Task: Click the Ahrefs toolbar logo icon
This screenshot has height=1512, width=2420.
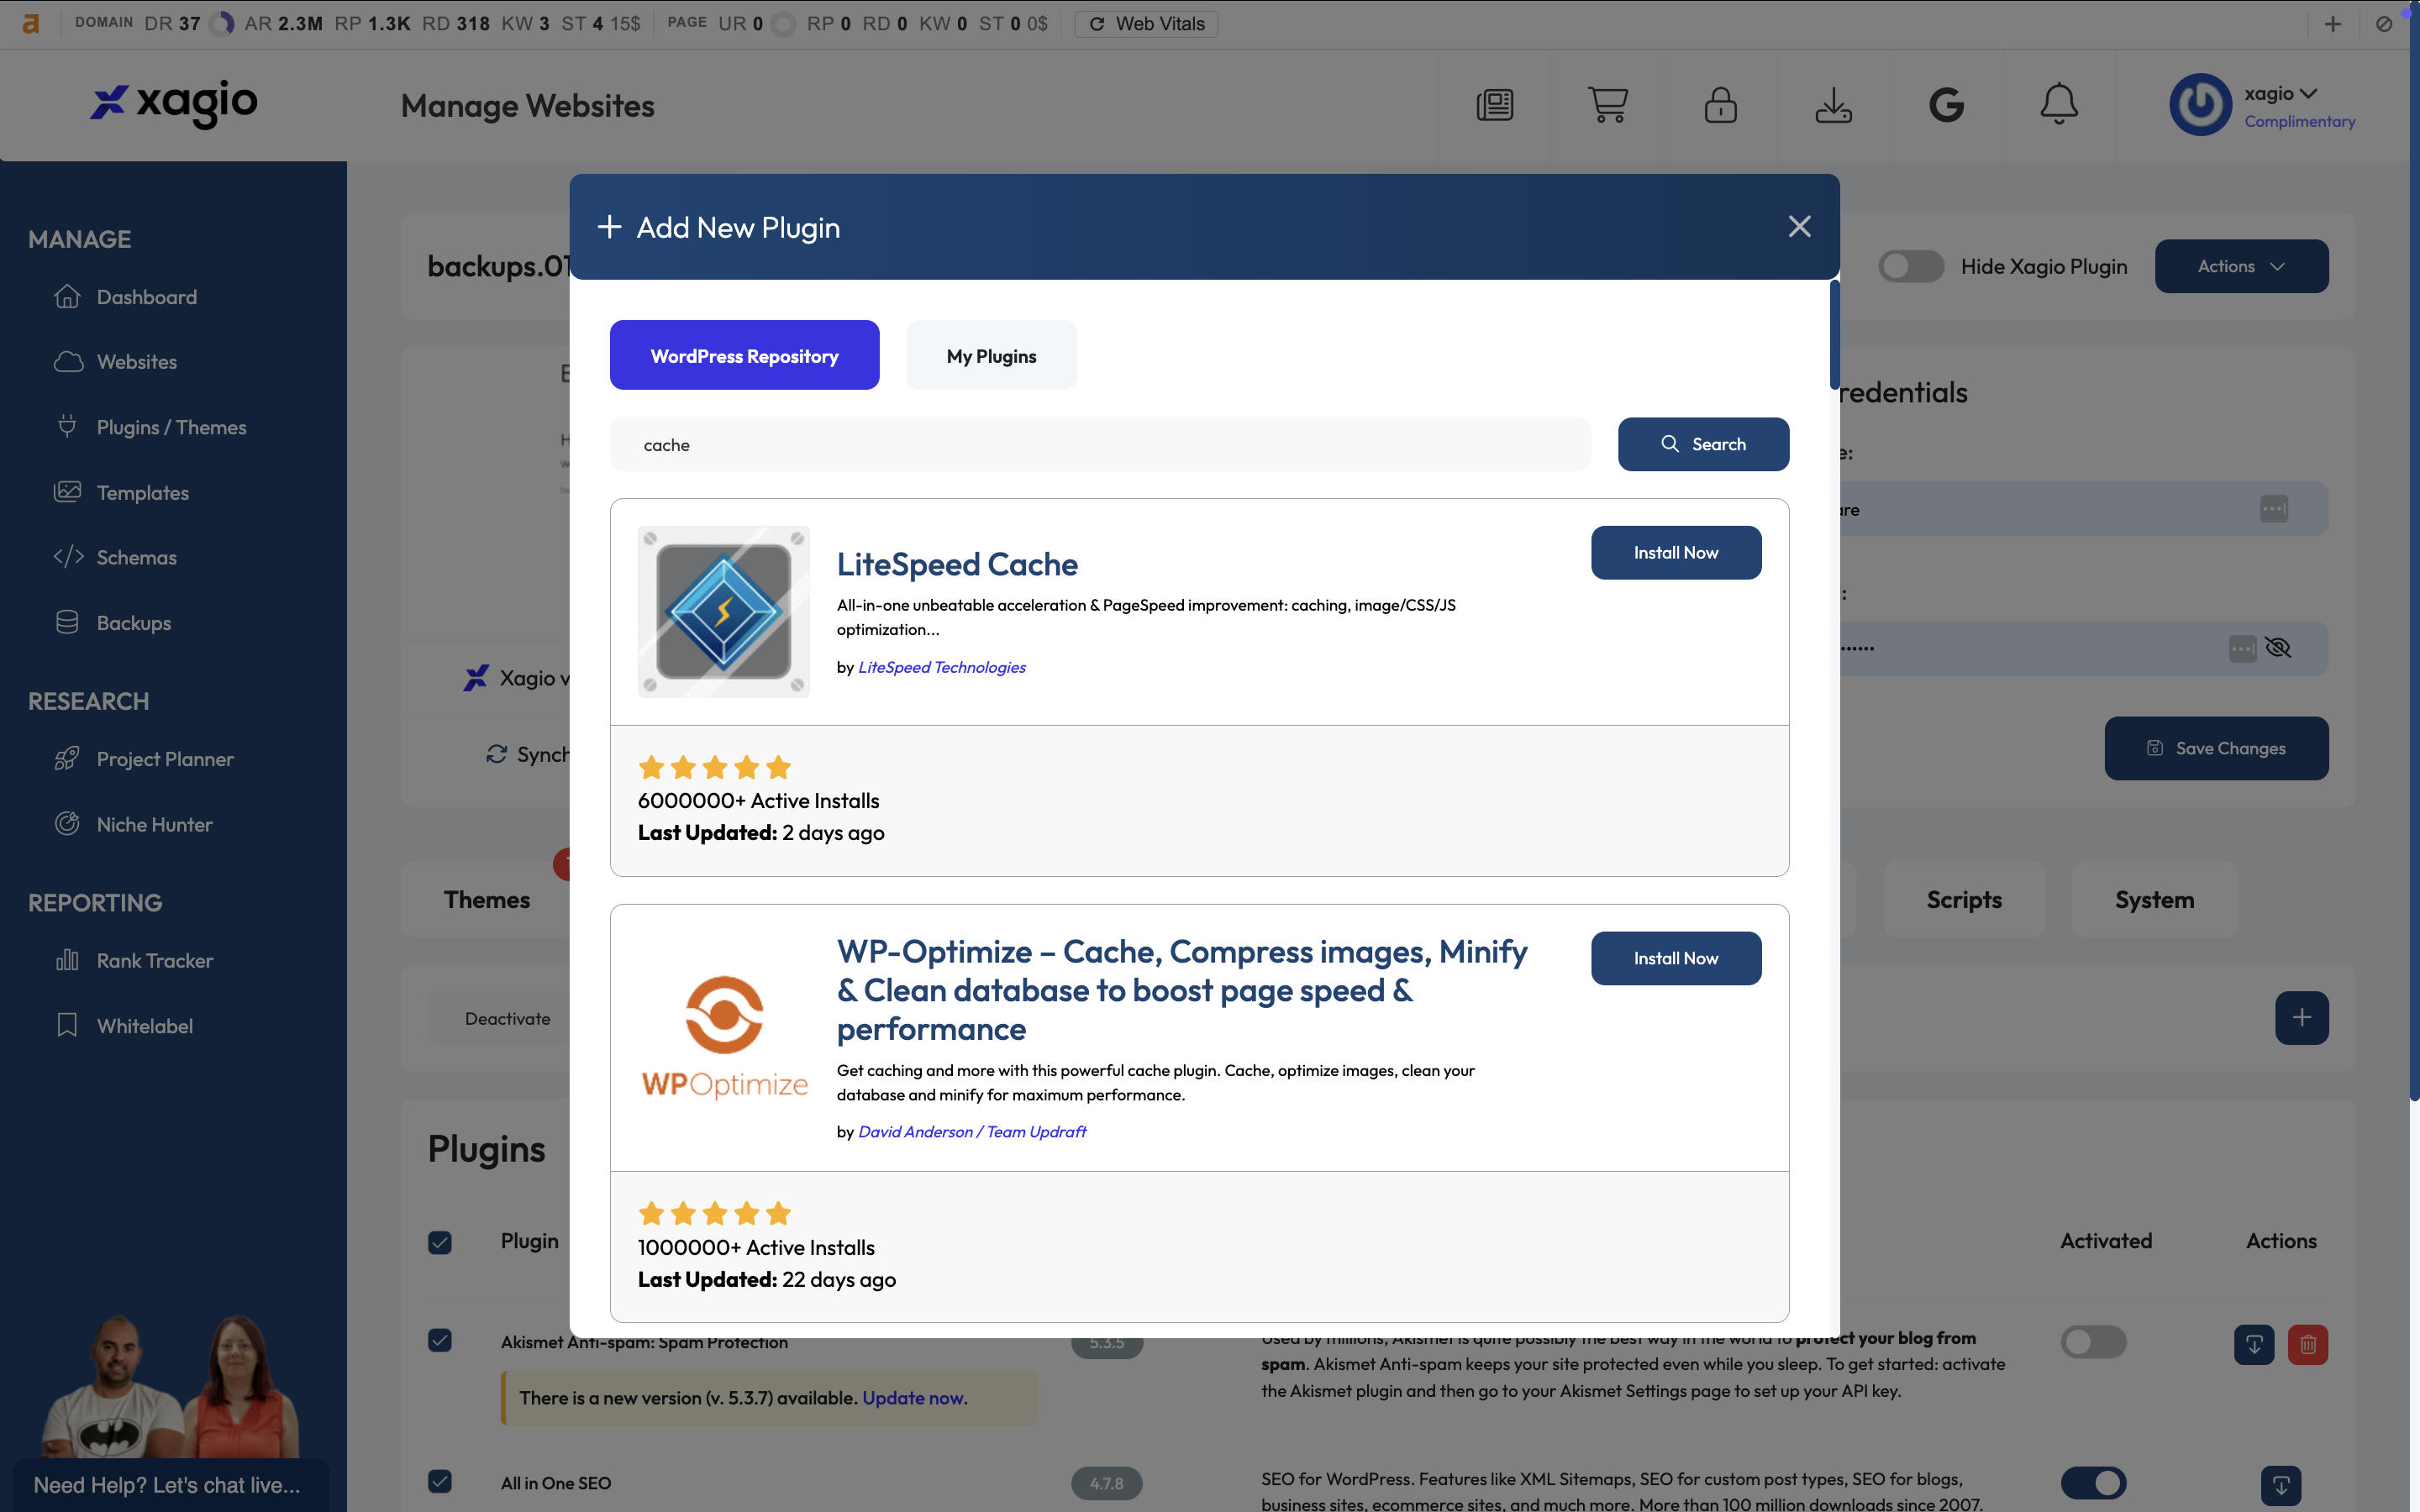Action: point(31,23)
